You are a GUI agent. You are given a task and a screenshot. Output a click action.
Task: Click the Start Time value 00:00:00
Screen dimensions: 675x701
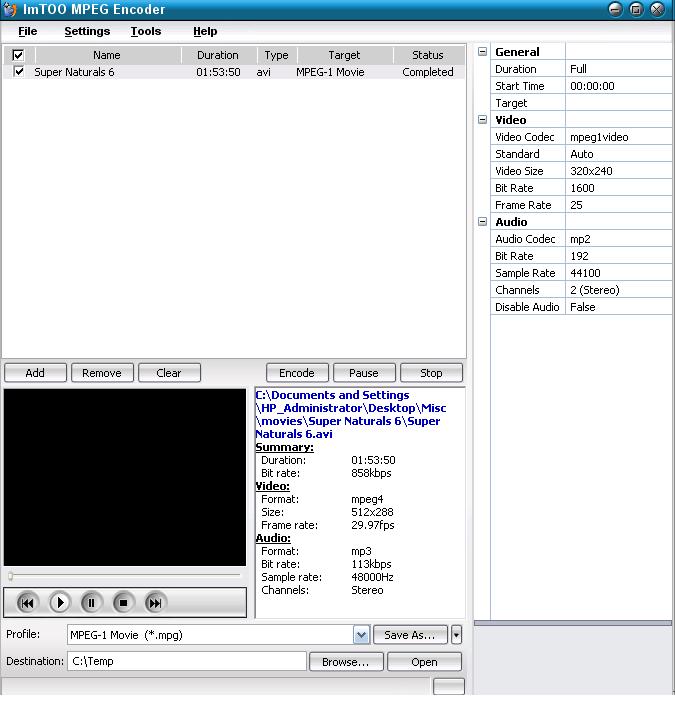(x=619, y=86)
